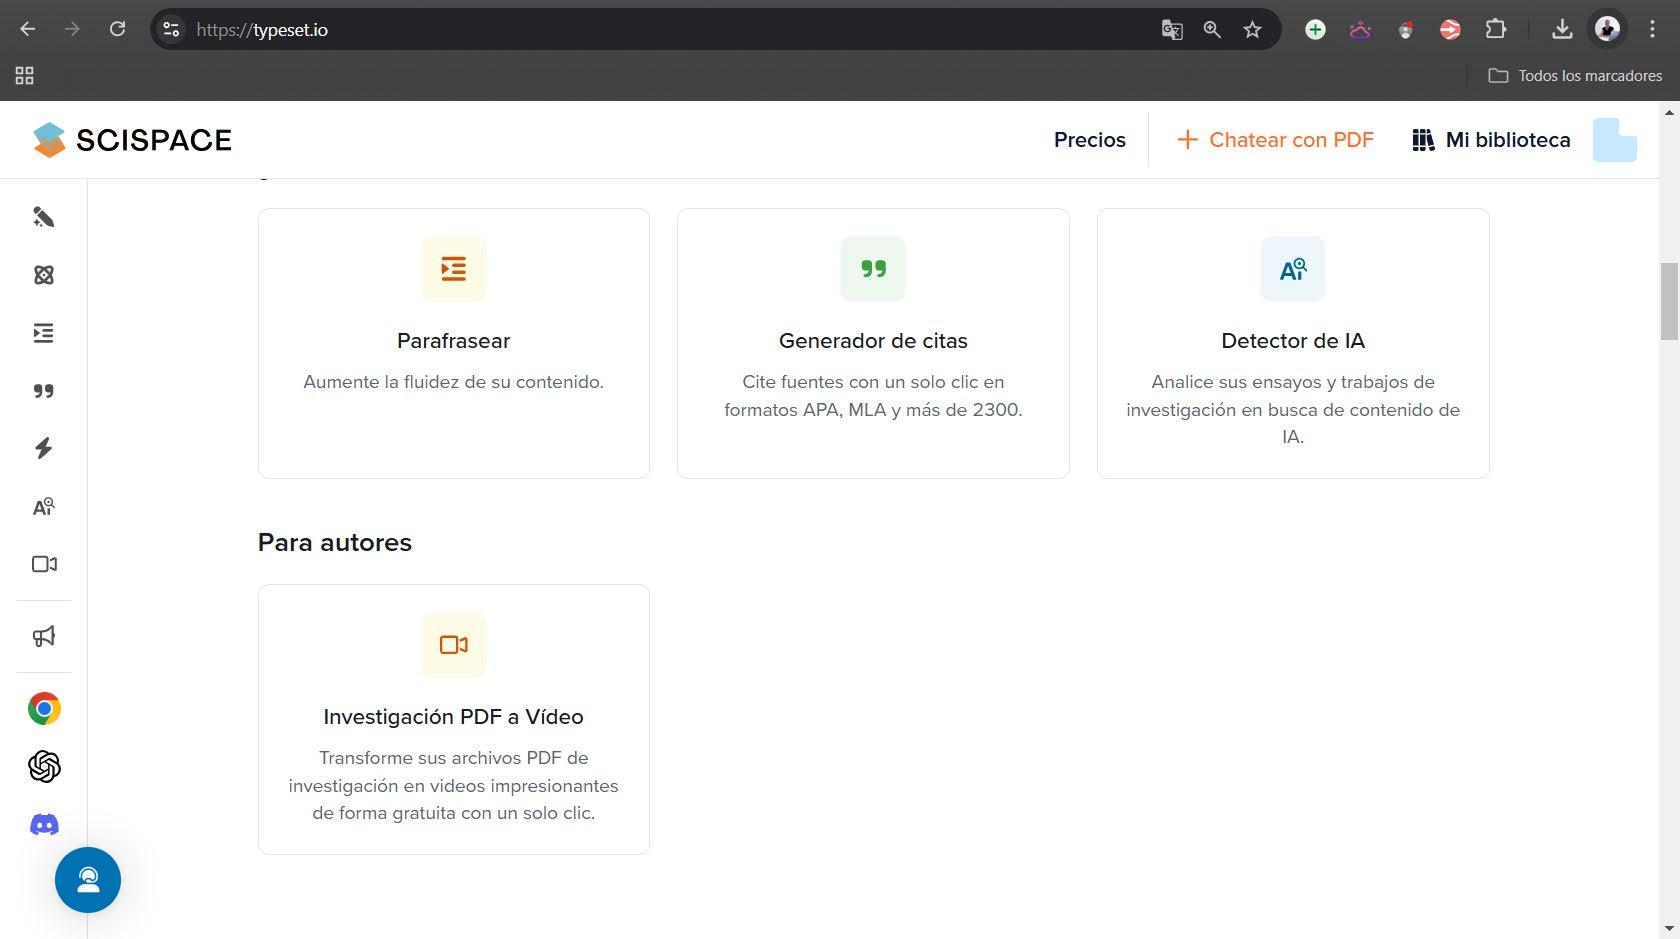Viewport: 1680px width, 939px height.
Task: Open the paraphraser icon in sidebar
Action: (43, 333)
